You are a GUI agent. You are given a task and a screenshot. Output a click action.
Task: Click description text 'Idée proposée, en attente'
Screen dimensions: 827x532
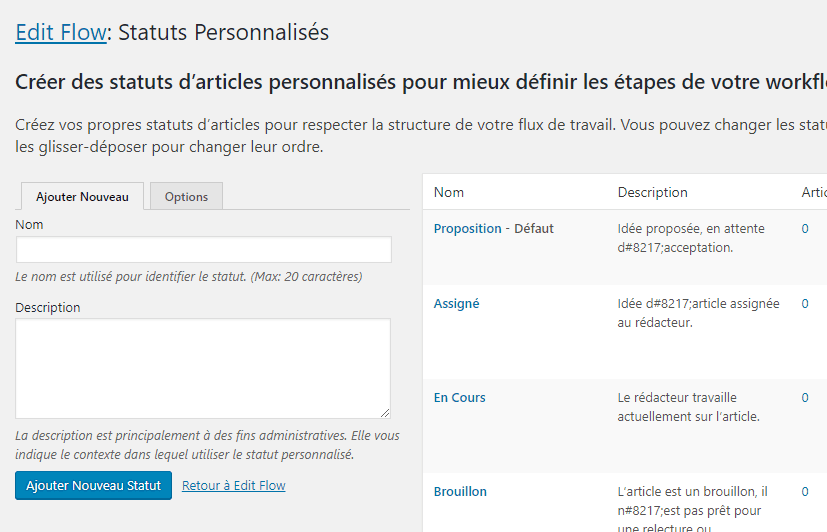click(691, 229)
